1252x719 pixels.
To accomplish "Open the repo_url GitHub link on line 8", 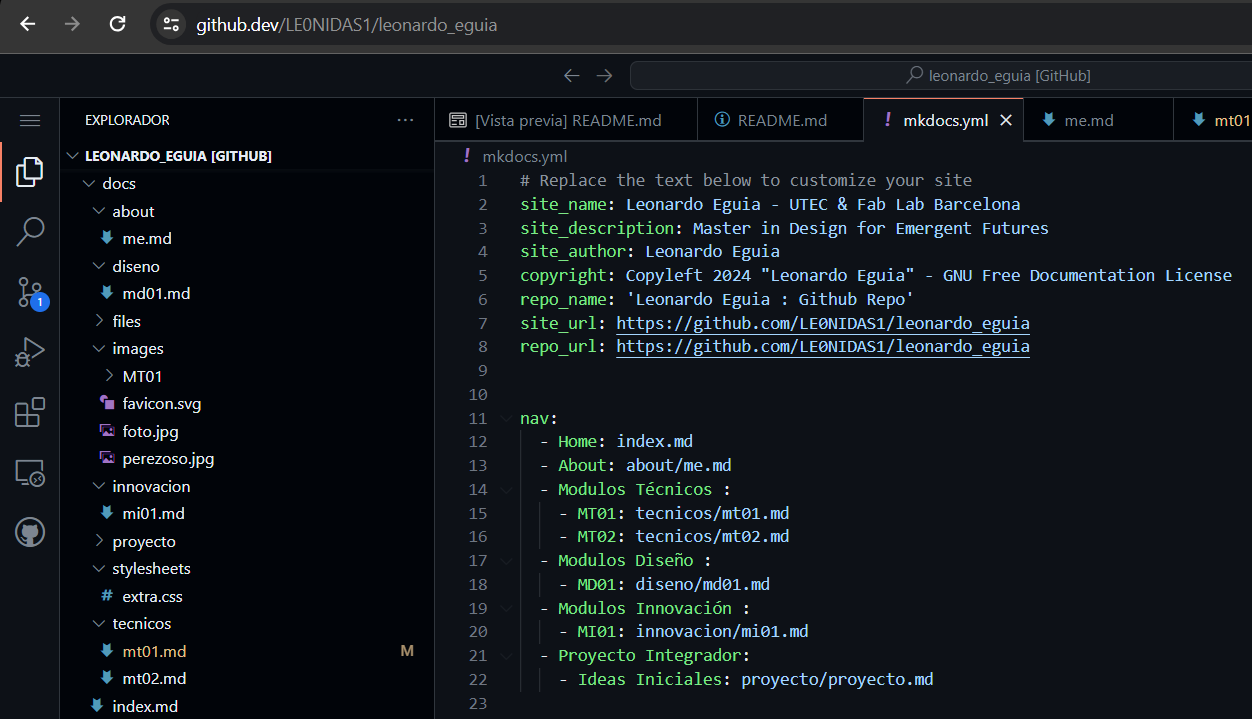I will (x=822, y=347).
